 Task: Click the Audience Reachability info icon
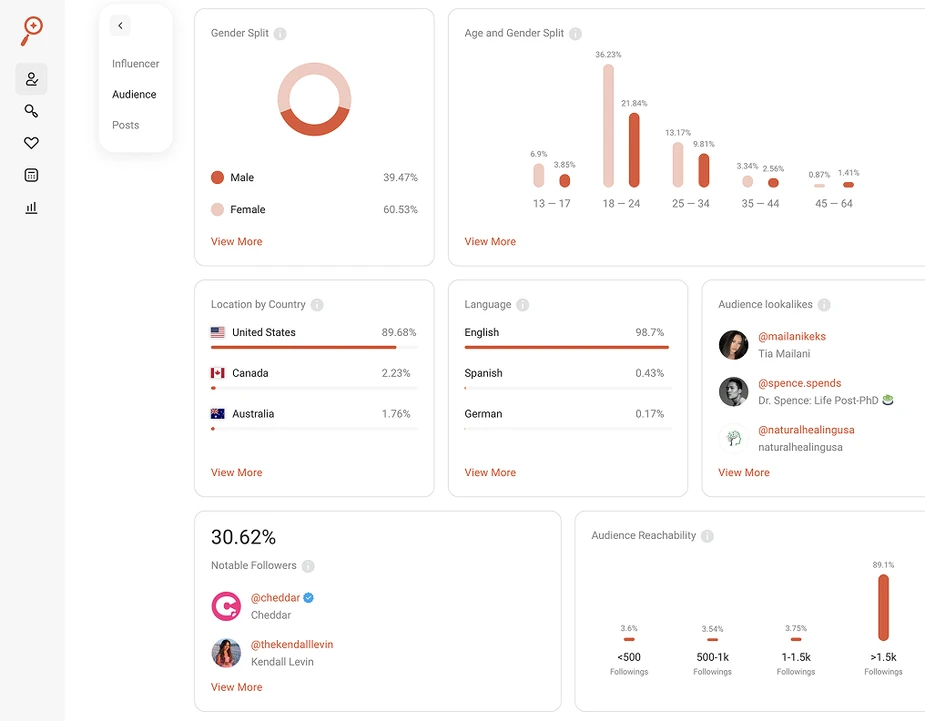708,535
